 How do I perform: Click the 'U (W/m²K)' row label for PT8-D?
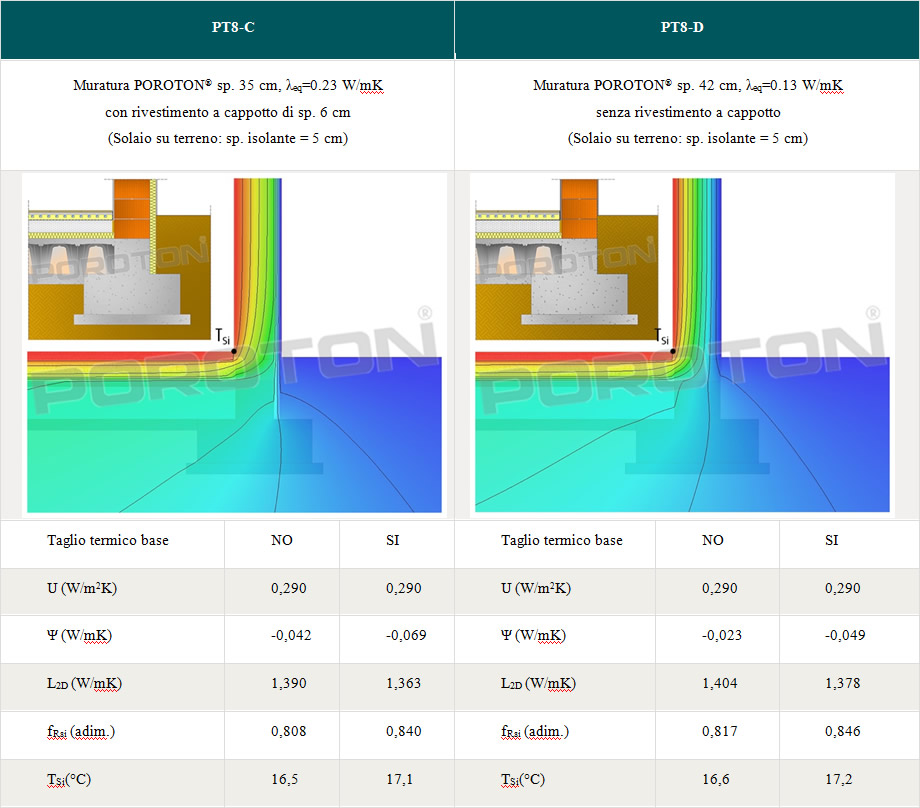tap(536, 589)
